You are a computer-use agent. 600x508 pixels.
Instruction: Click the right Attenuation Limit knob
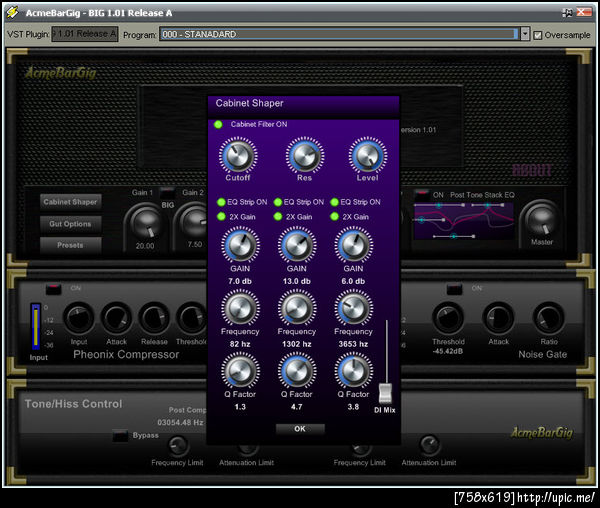point(429,444)
